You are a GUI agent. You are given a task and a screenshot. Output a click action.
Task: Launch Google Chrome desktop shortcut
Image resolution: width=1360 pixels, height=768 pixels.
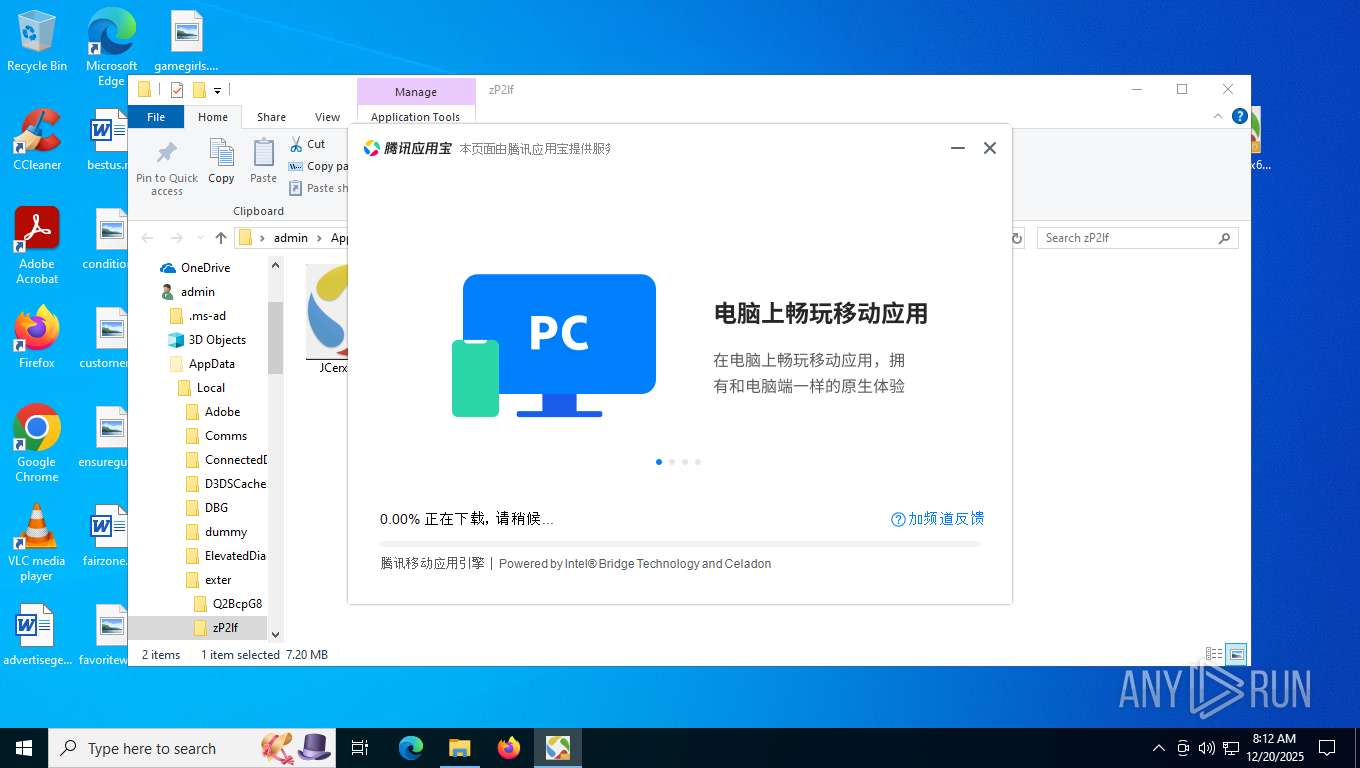[x=37, y=444]
